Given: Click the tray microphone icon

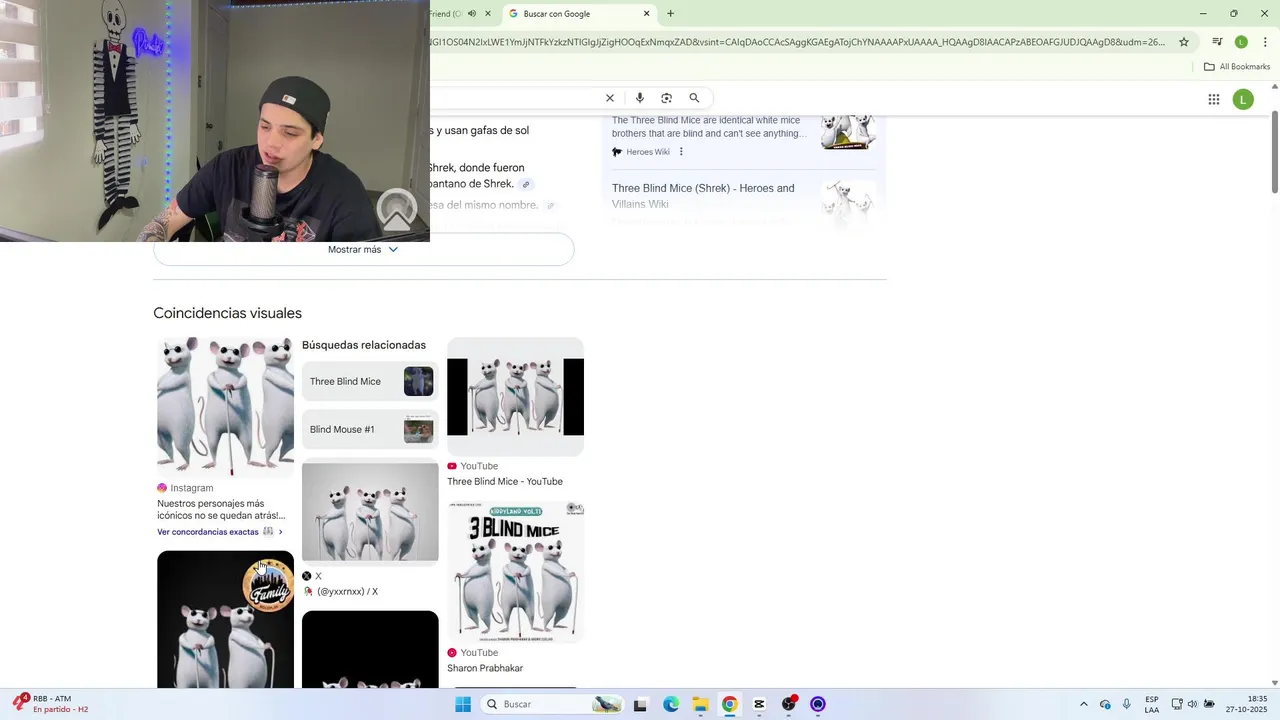Looking at the screenshot, I should click(1127, 704).
